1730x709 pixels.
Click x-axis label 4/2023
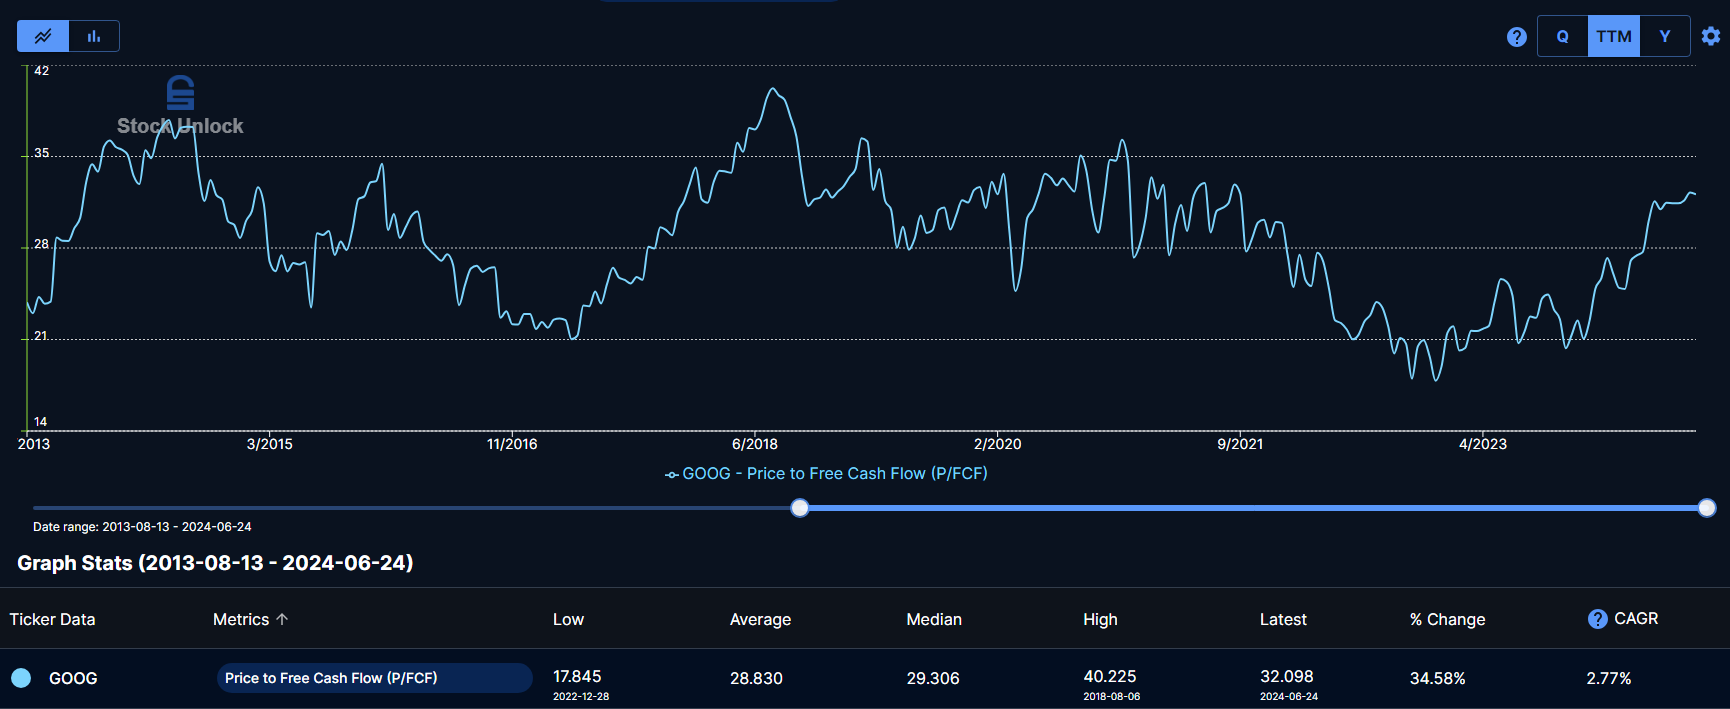[1483, 444]
